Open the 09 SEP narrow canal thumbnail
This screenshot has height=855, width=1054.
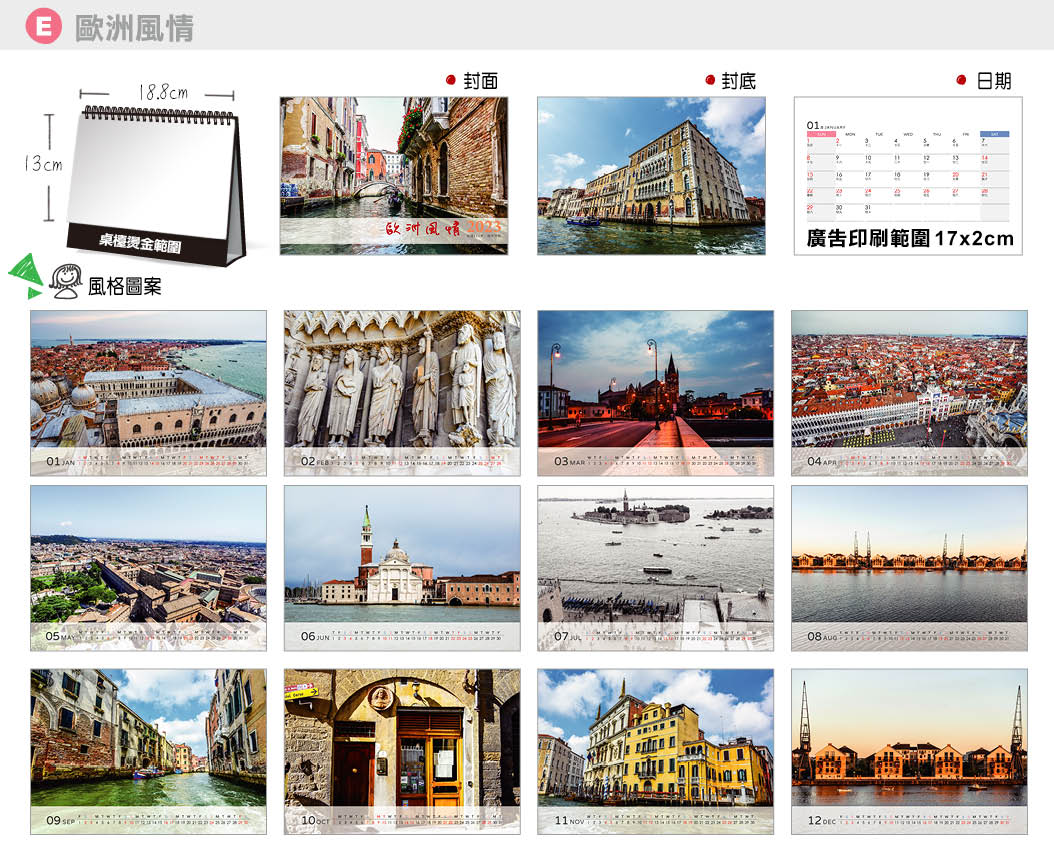(149, 751)
